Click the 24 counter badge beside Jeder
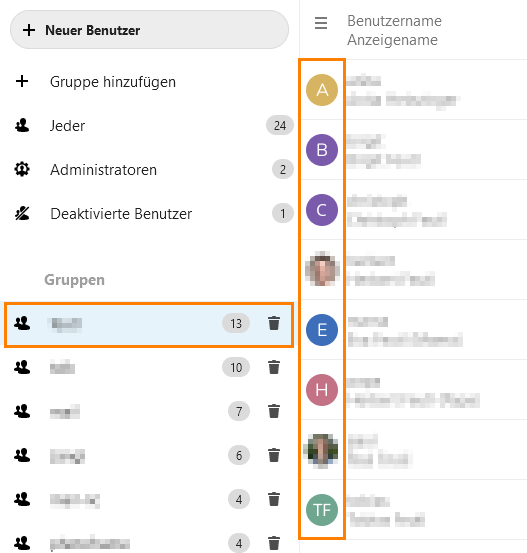The height and width of the screenshot is (553, 527). [x=280, y=126]
